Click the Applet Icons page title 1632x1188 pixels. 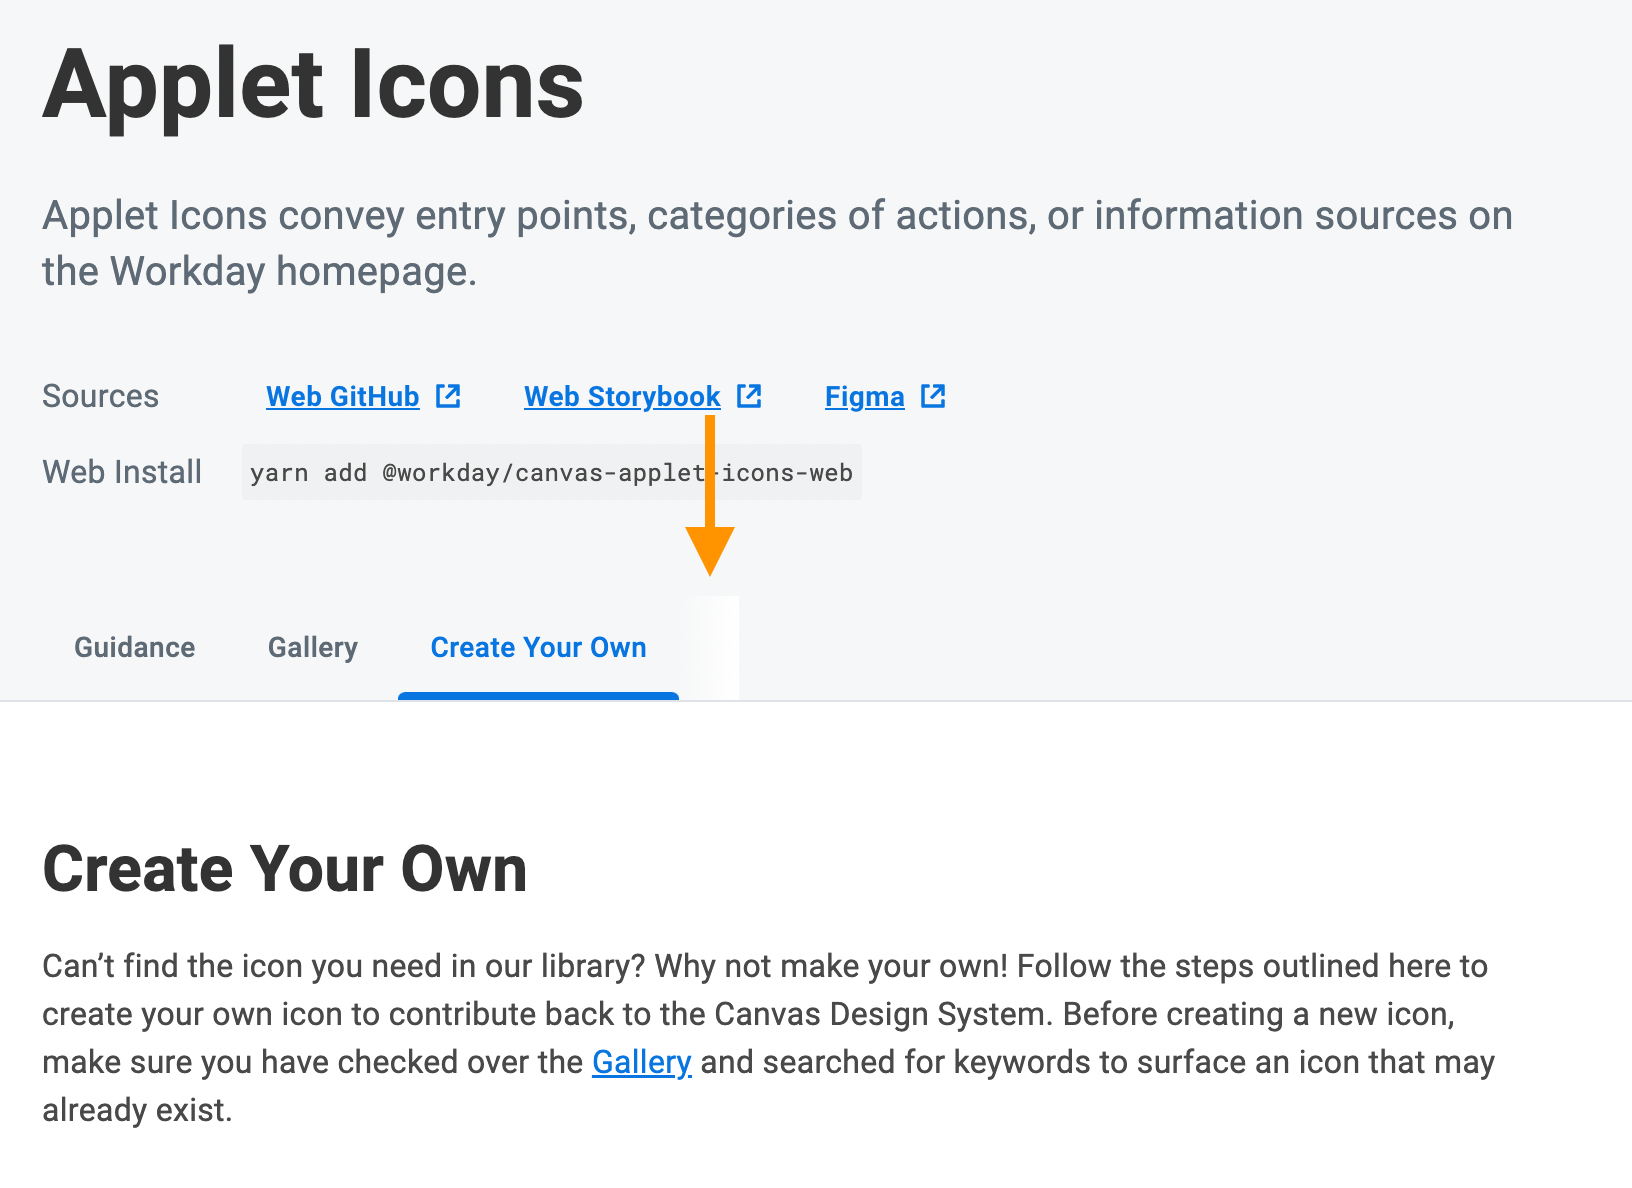pyautogui.click(x=313, y=86)
